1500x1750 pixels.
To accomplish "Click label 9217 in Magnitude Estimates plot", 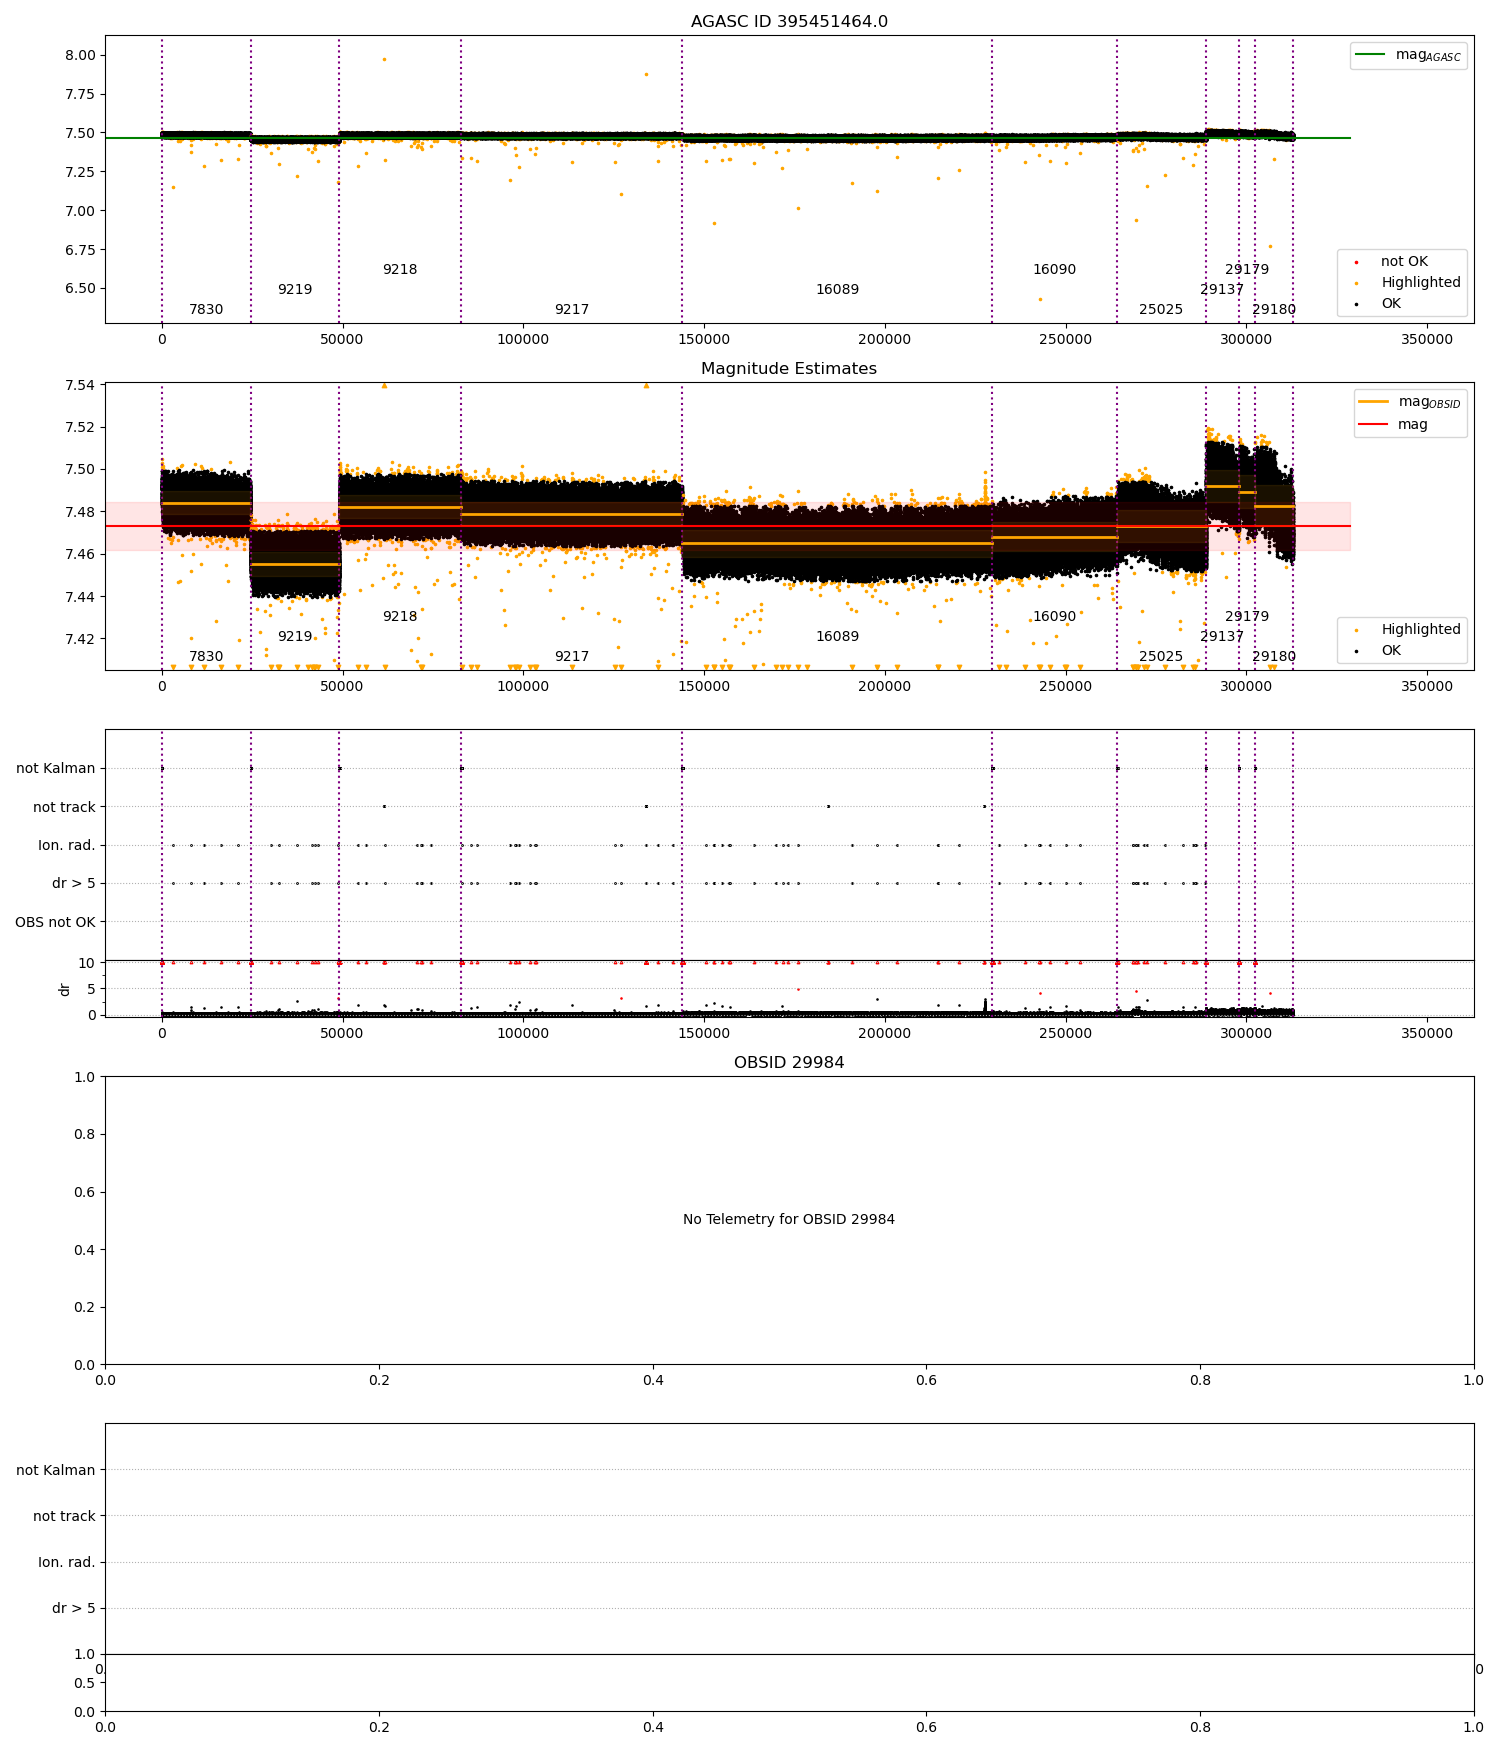I will (572, 657).
